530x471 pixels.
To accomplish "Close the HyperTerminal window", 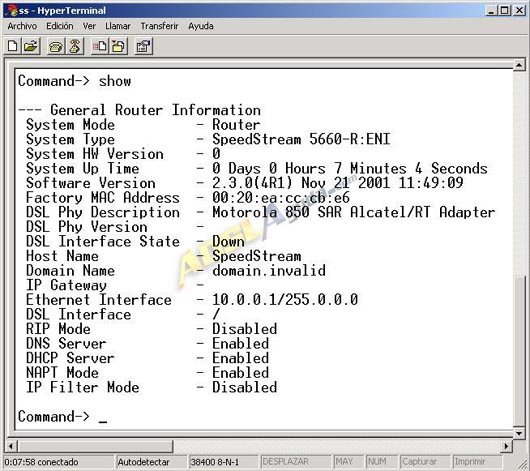I will click(519, 10).
